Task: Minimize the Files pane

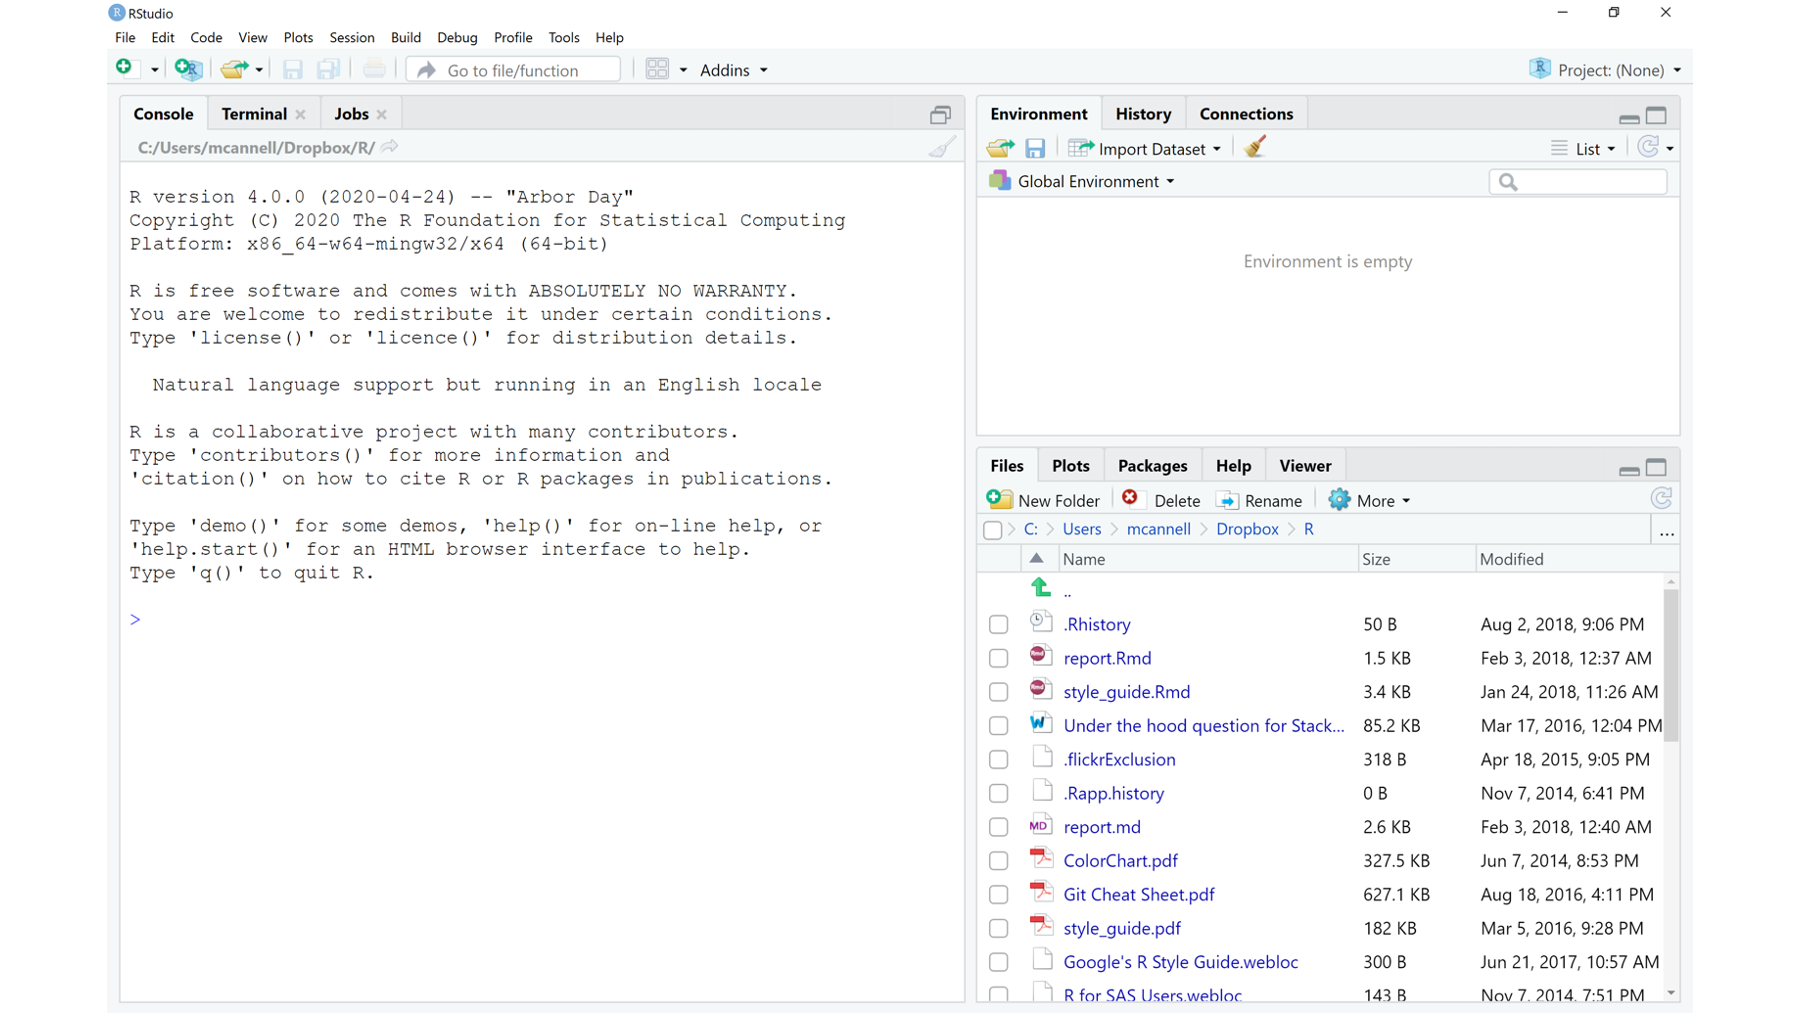Action: point(1629,470)
